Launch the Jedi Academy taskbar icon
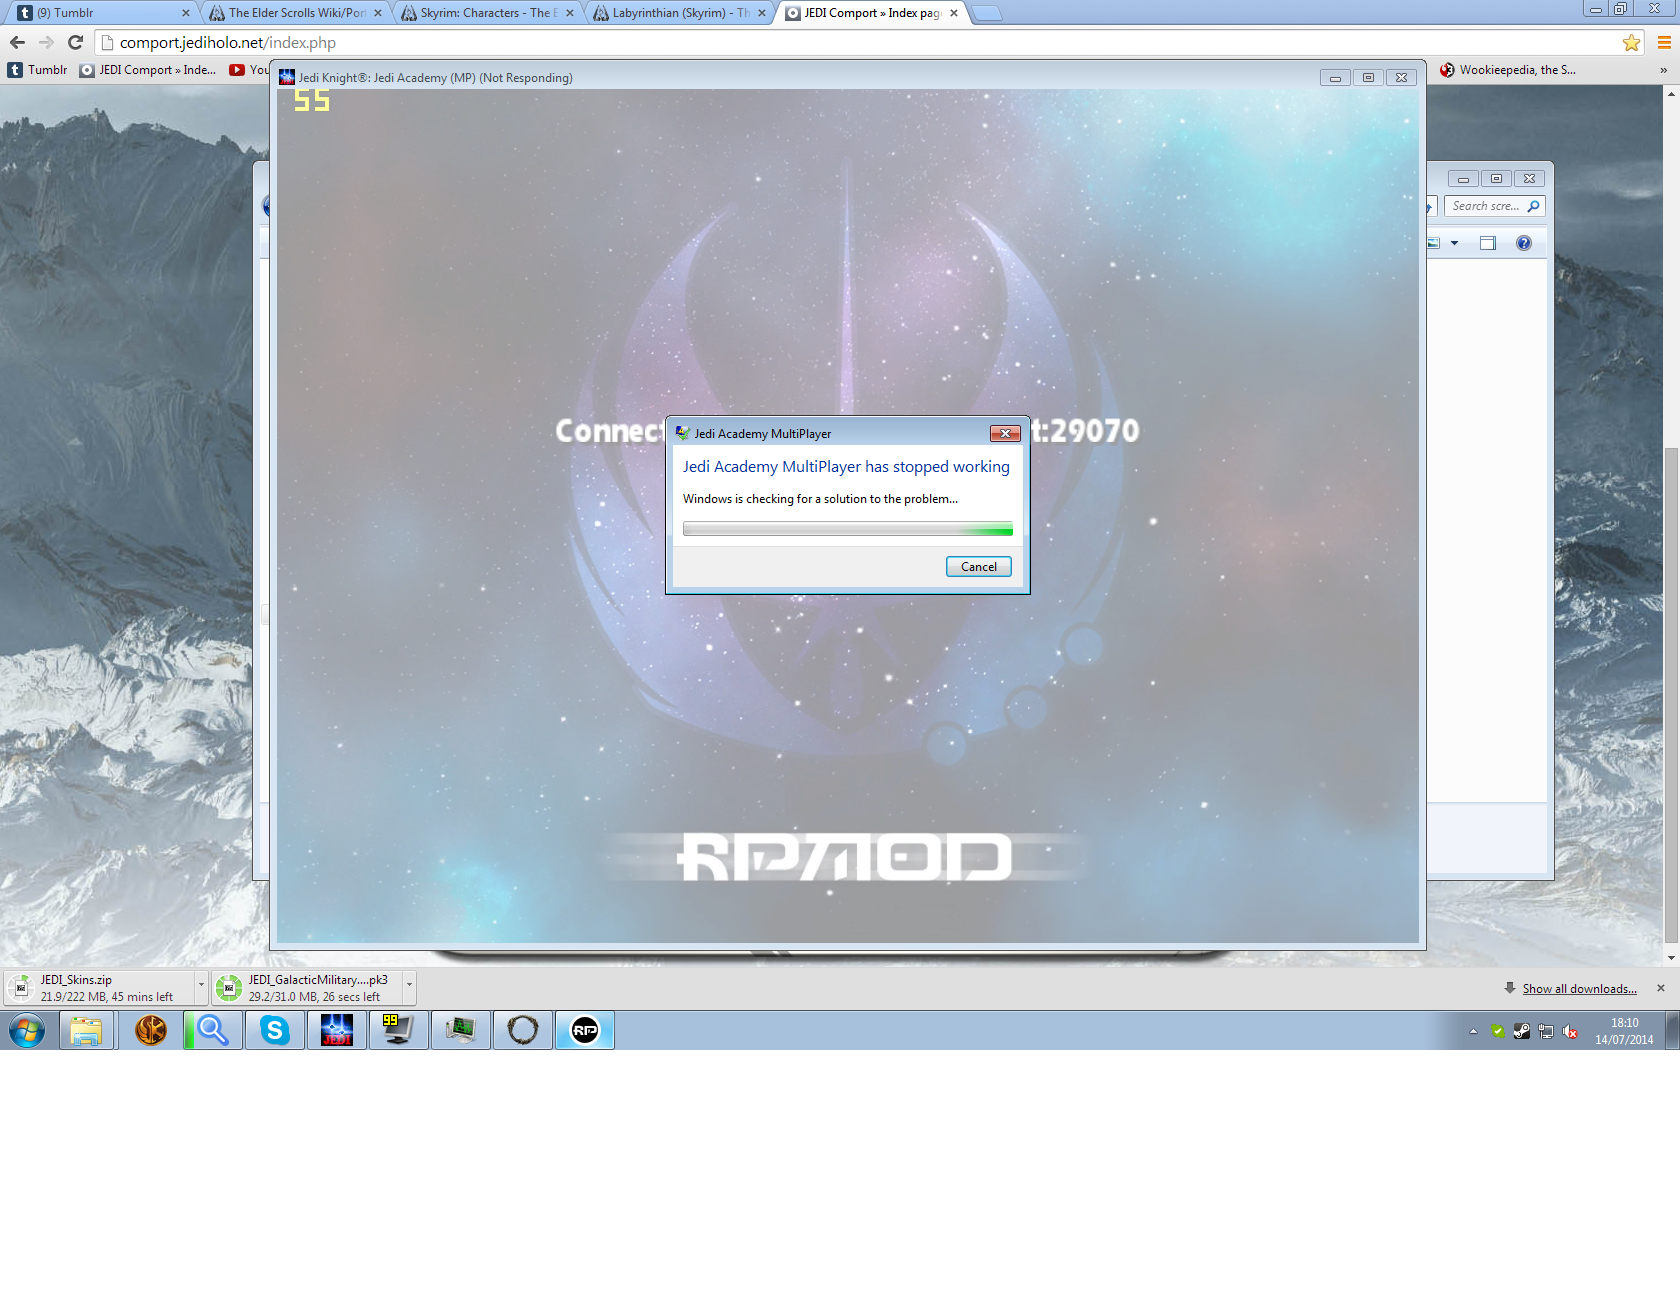Screen dimensions: 1680x1308 coord(337,1030)
